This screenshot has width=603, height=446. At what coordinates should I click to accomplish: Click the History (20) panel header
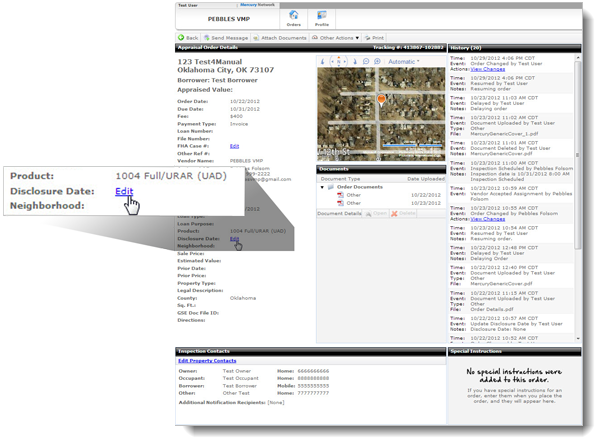[515, 48]
